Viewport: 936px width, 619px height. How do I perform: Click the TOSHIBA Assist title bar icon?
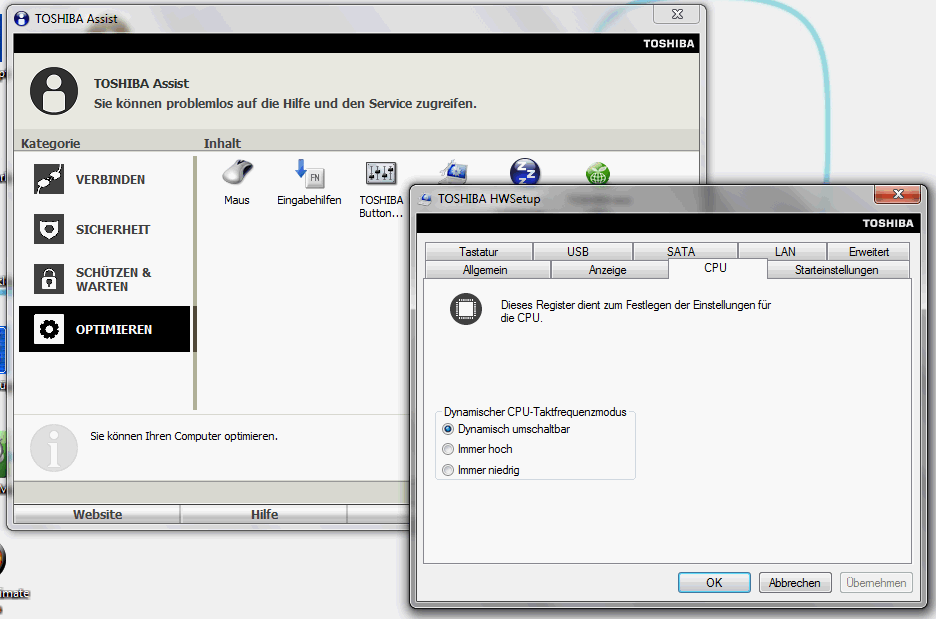tap(21, 19)
